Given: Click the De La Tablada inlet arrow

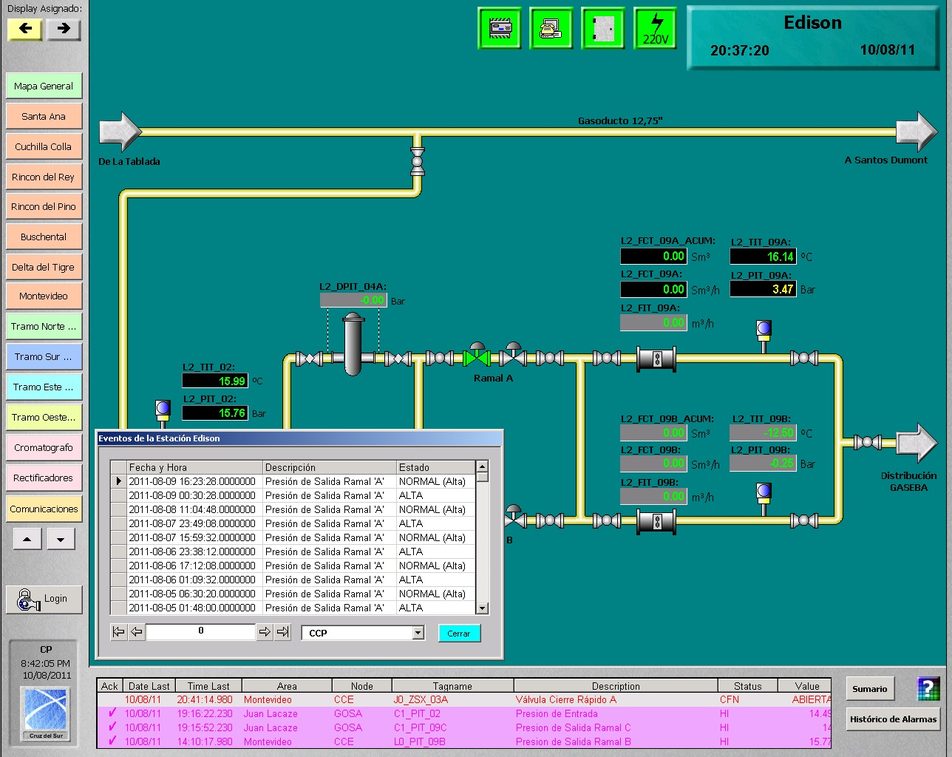Looking at the screenshot, I should 120,131.
